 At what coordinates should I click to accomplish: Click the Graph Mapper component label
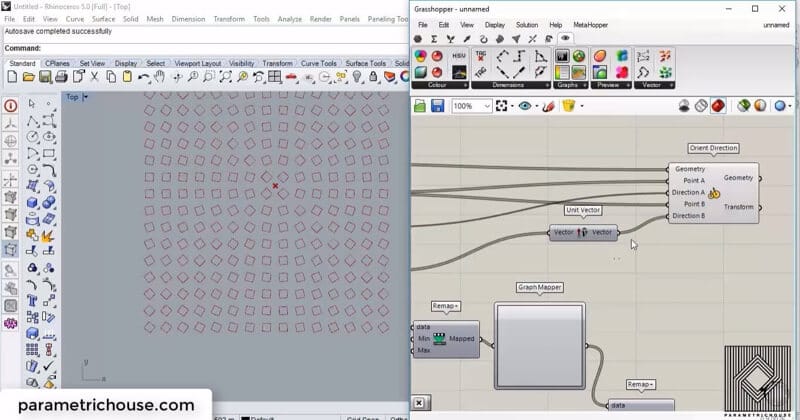tap(539, 287)
